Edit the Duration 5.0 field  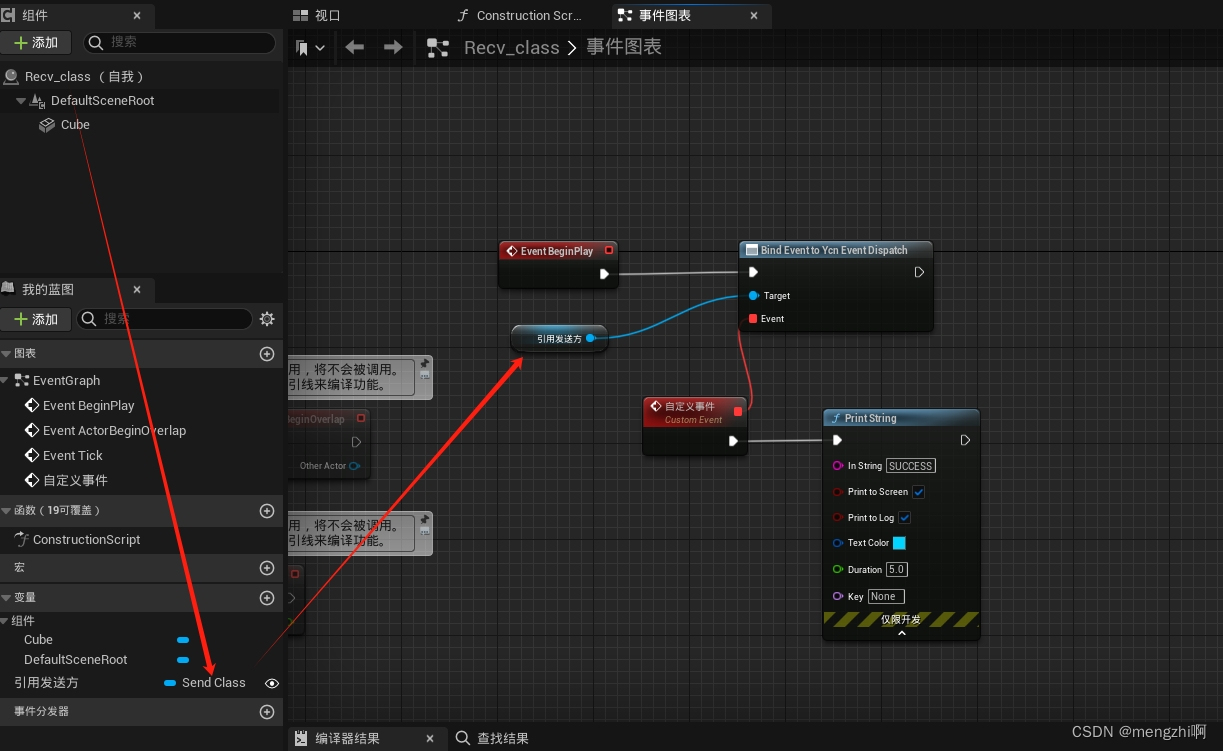coord(896,570)
